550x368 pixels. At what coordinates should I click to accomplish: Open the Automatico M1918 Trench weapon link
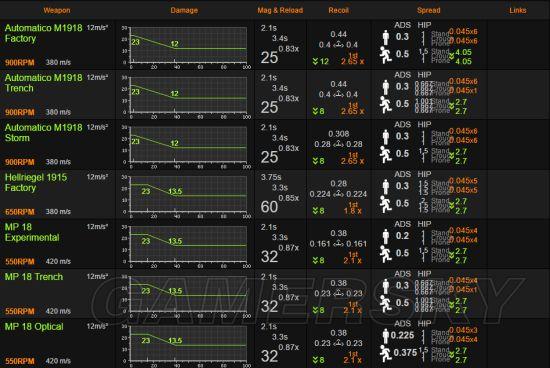coord(43,83)
